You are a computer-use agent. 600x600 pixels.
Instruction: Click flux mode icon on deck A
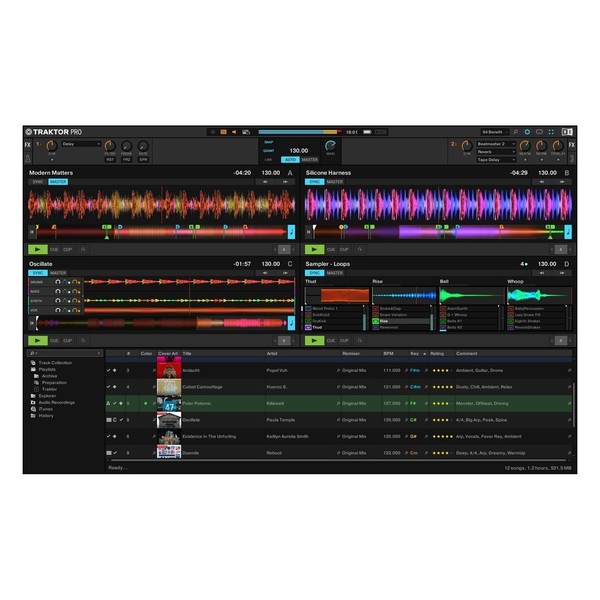click(83, 249)
